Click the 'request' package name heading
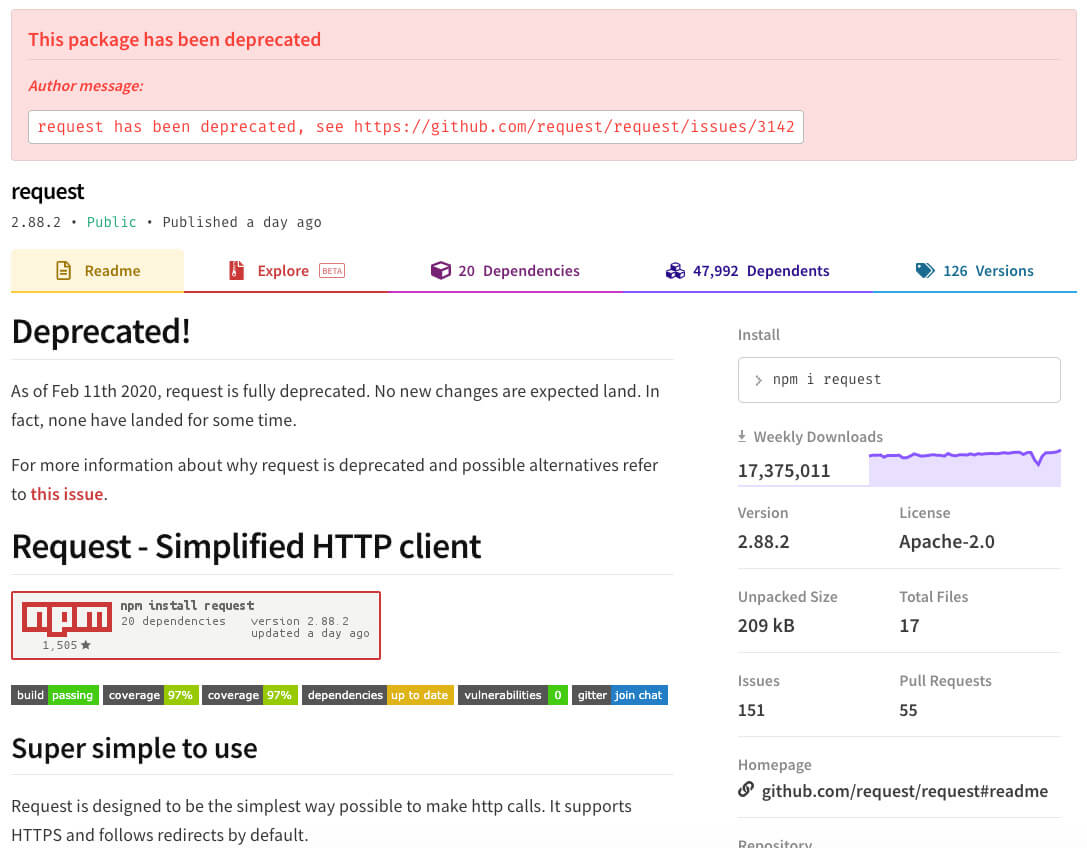Screen dimensions: 1087x848 point(48,191)
